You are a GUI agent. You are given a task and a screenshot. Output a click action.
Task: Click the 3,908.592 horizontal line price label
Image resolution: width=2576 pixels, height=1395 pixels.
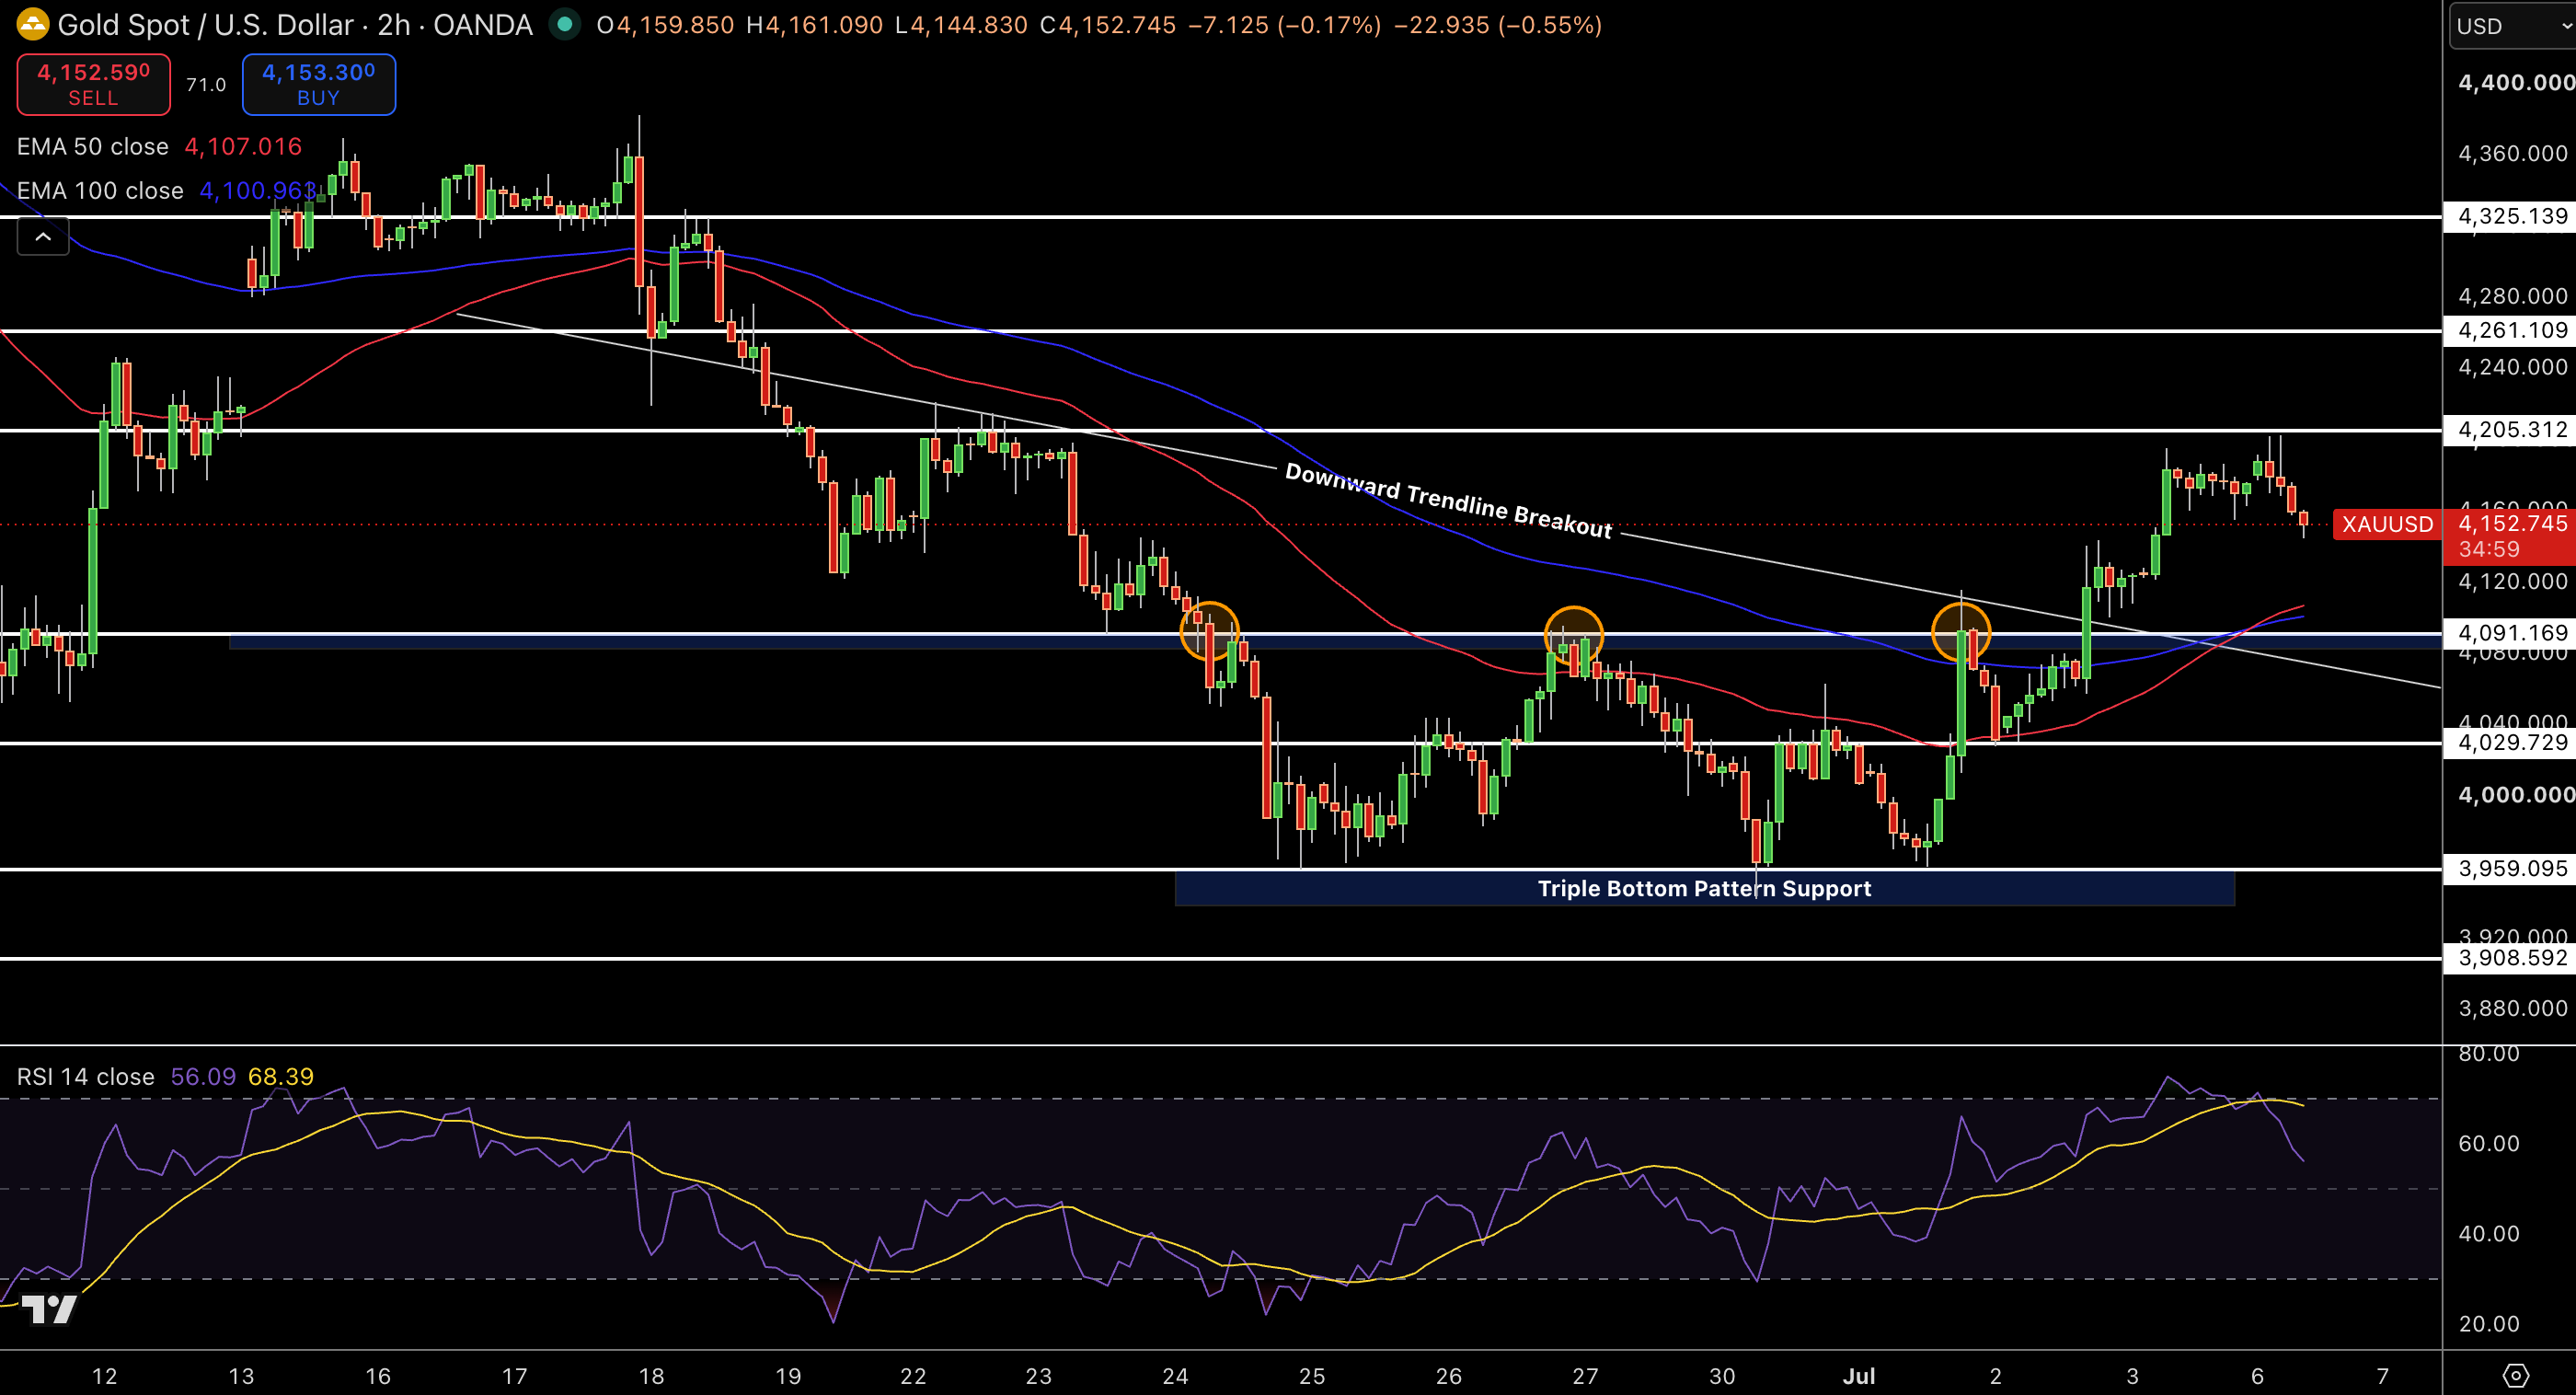tap(2512, 958)
